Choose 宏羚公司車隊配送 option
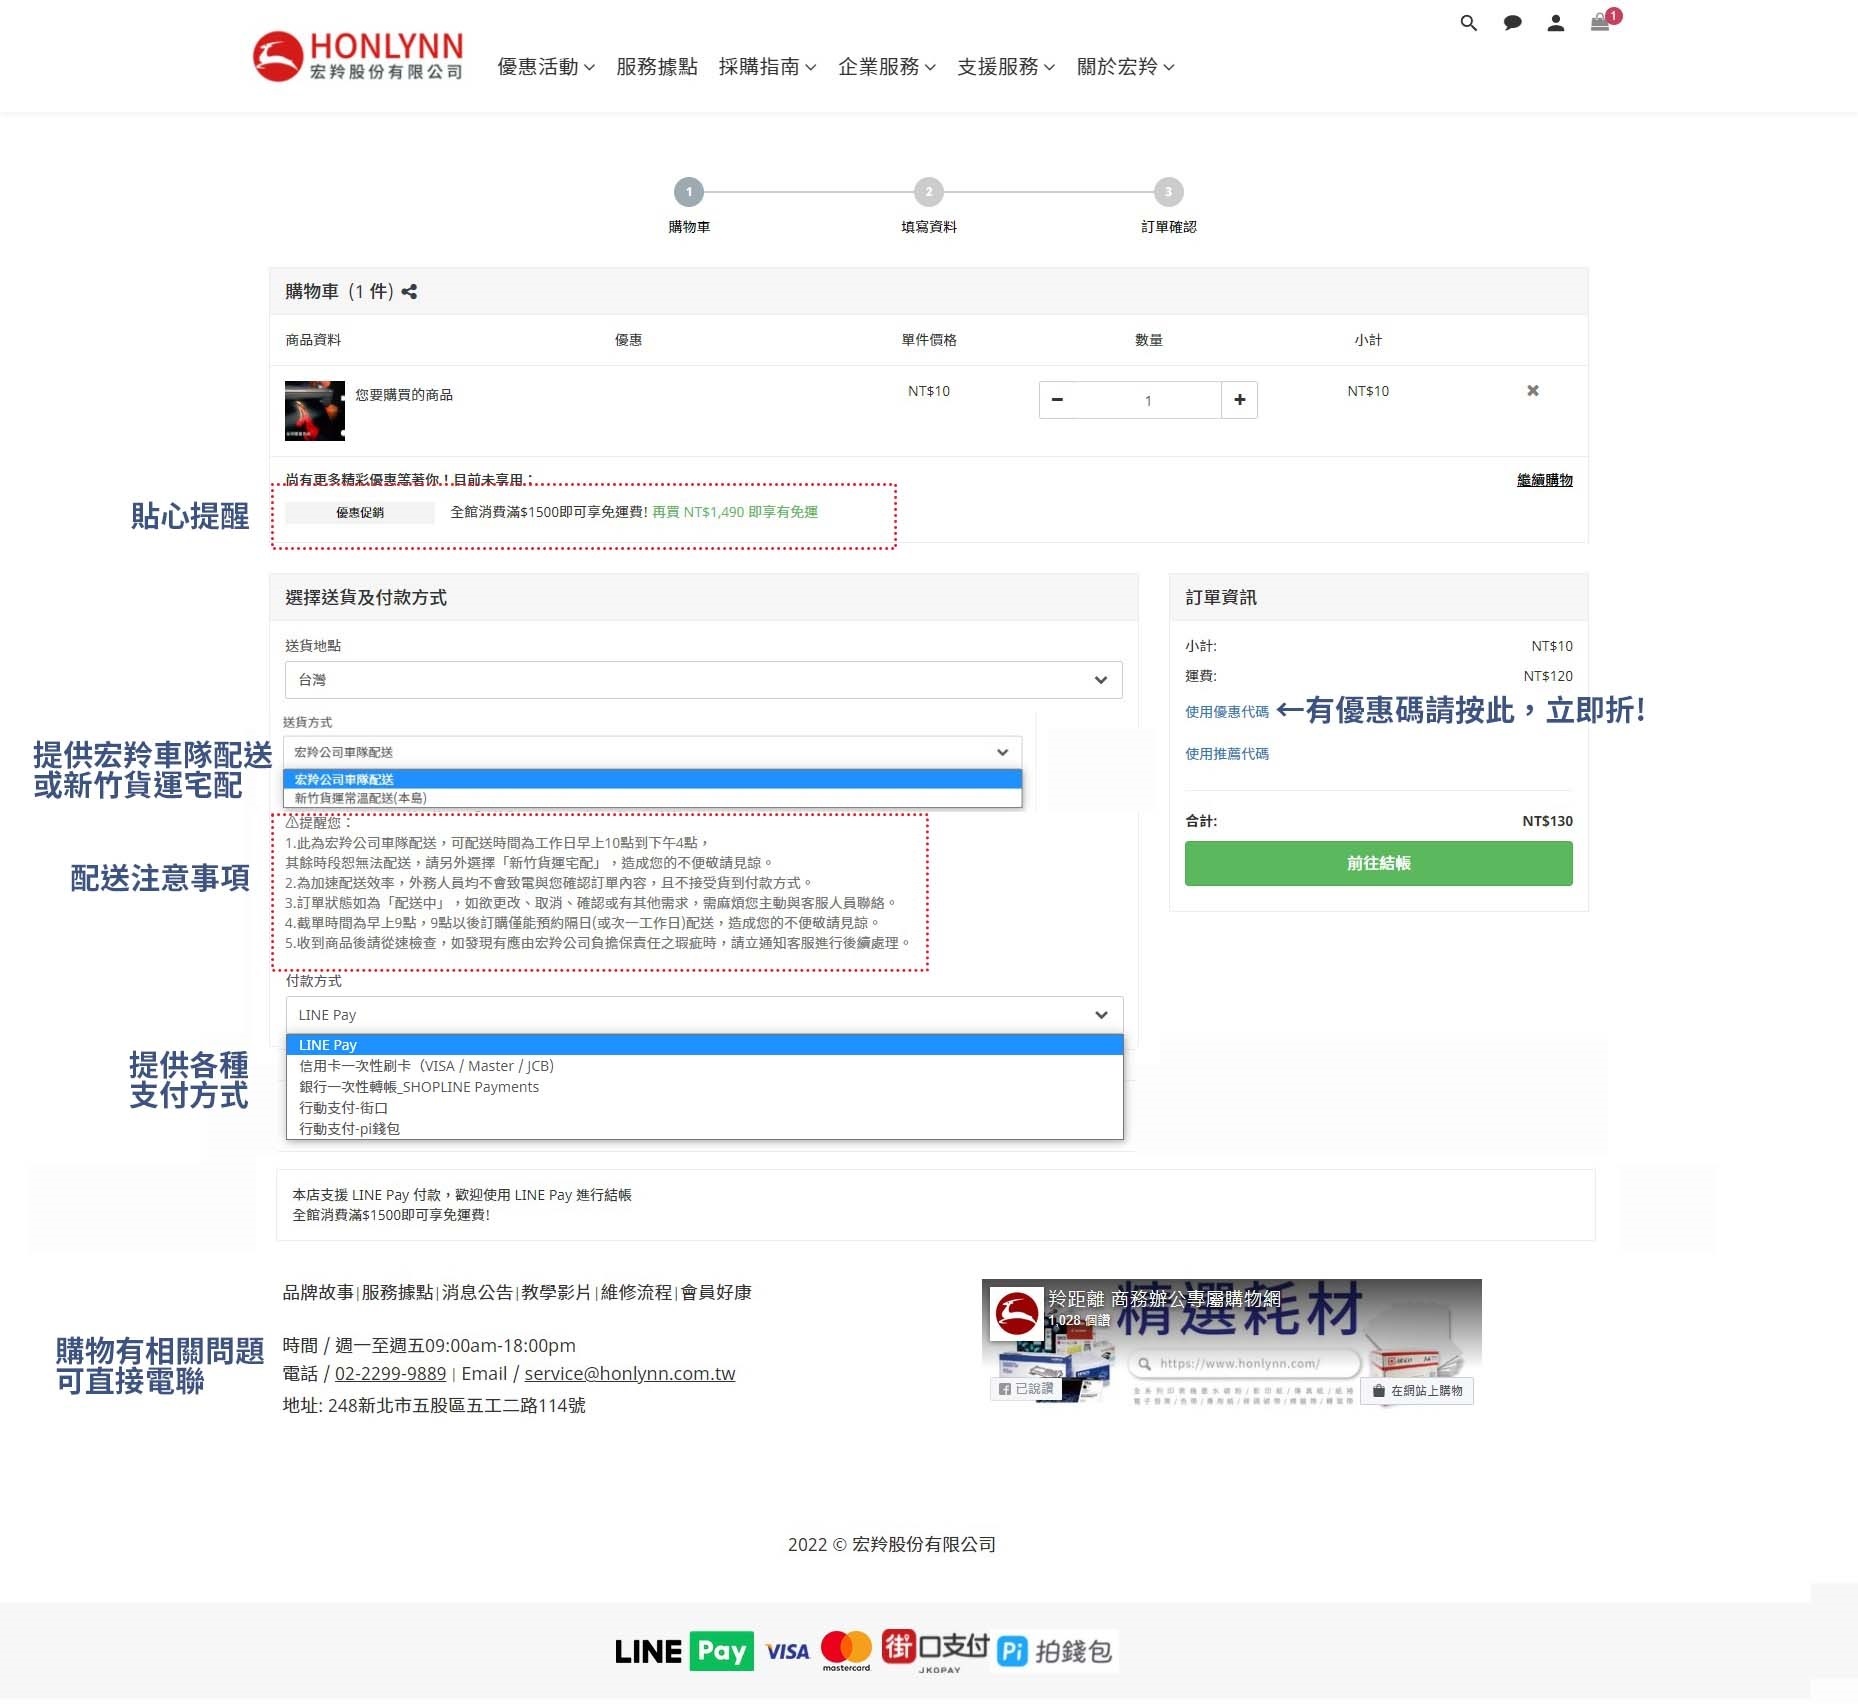 coord(652,779)
